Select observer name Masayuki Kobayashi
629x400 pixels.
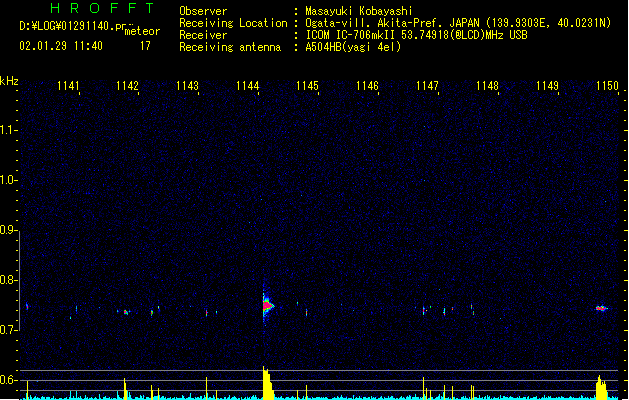coord(359,11)
